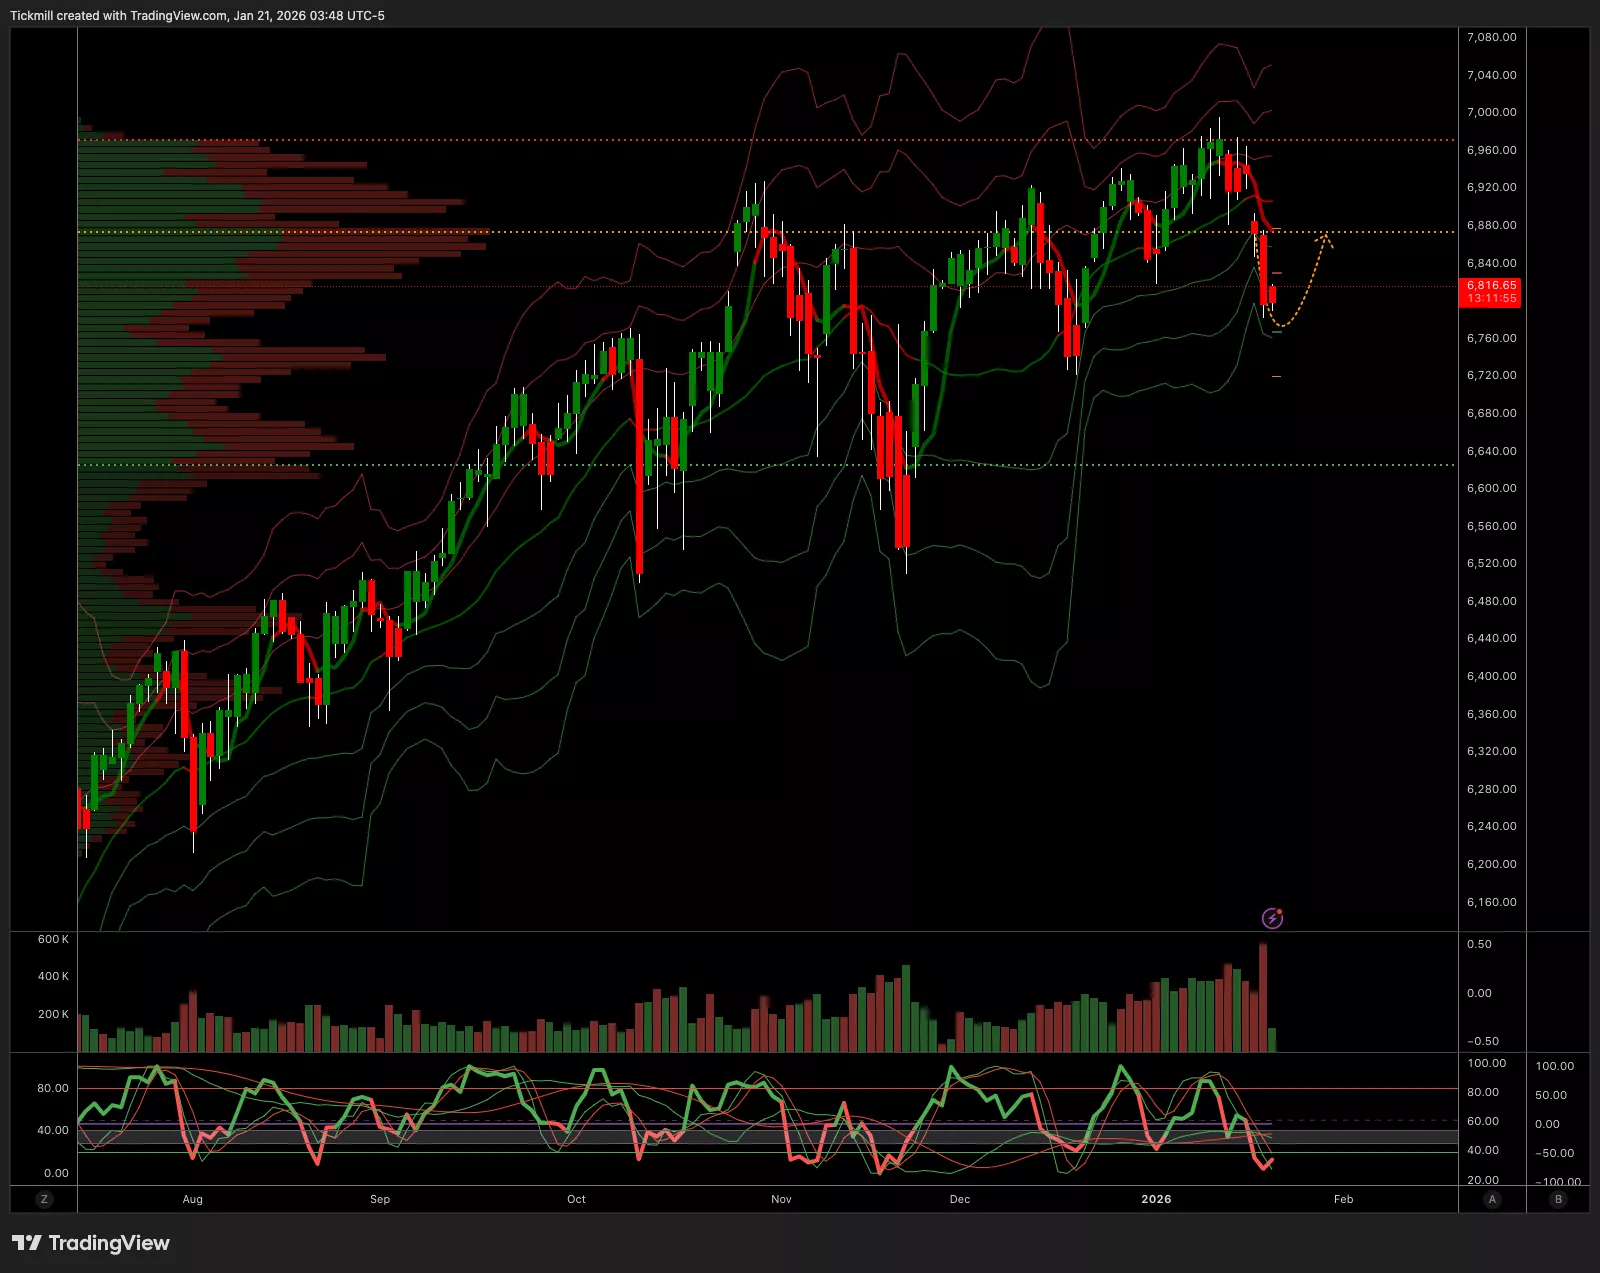Click the red 6,816.65 current price label
Image resolution: width=1600 pixels, height=1273 pixels.
pyautogui.click(x=1491, y=291)
